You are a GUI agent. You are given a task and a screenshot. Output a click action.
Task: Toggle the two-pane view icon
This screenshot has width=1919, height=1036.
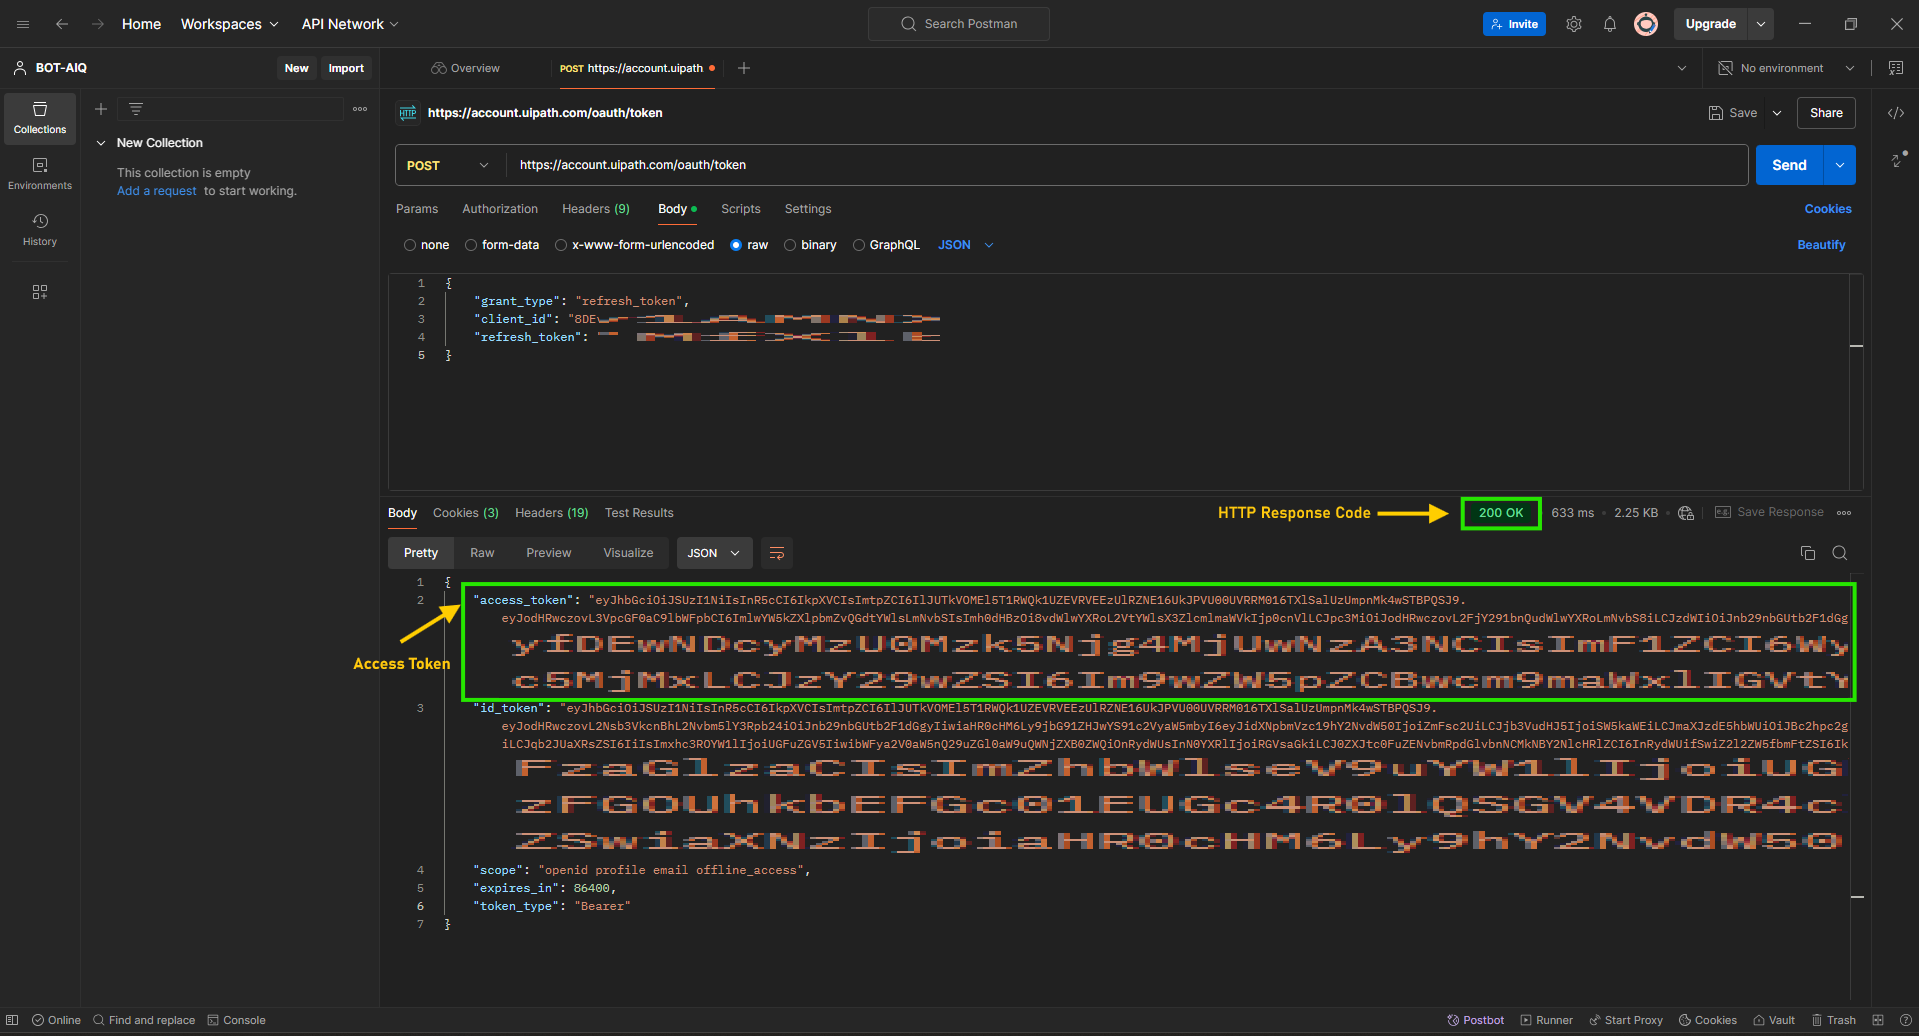coord(1878,1020)
